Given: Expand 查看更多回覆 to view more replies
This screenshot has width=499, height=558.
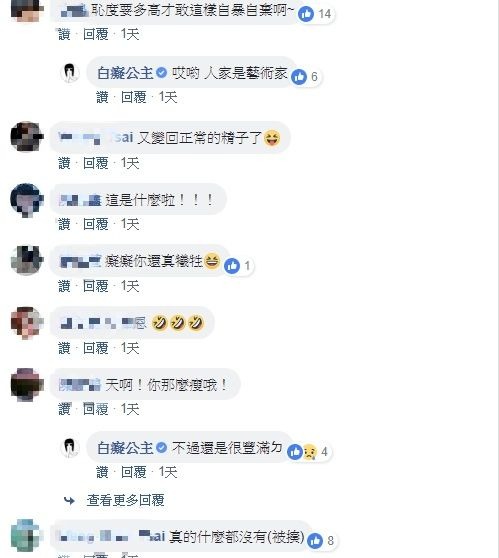Looking at the screenshot, I should pyautogui.click(x=125, y=500).
